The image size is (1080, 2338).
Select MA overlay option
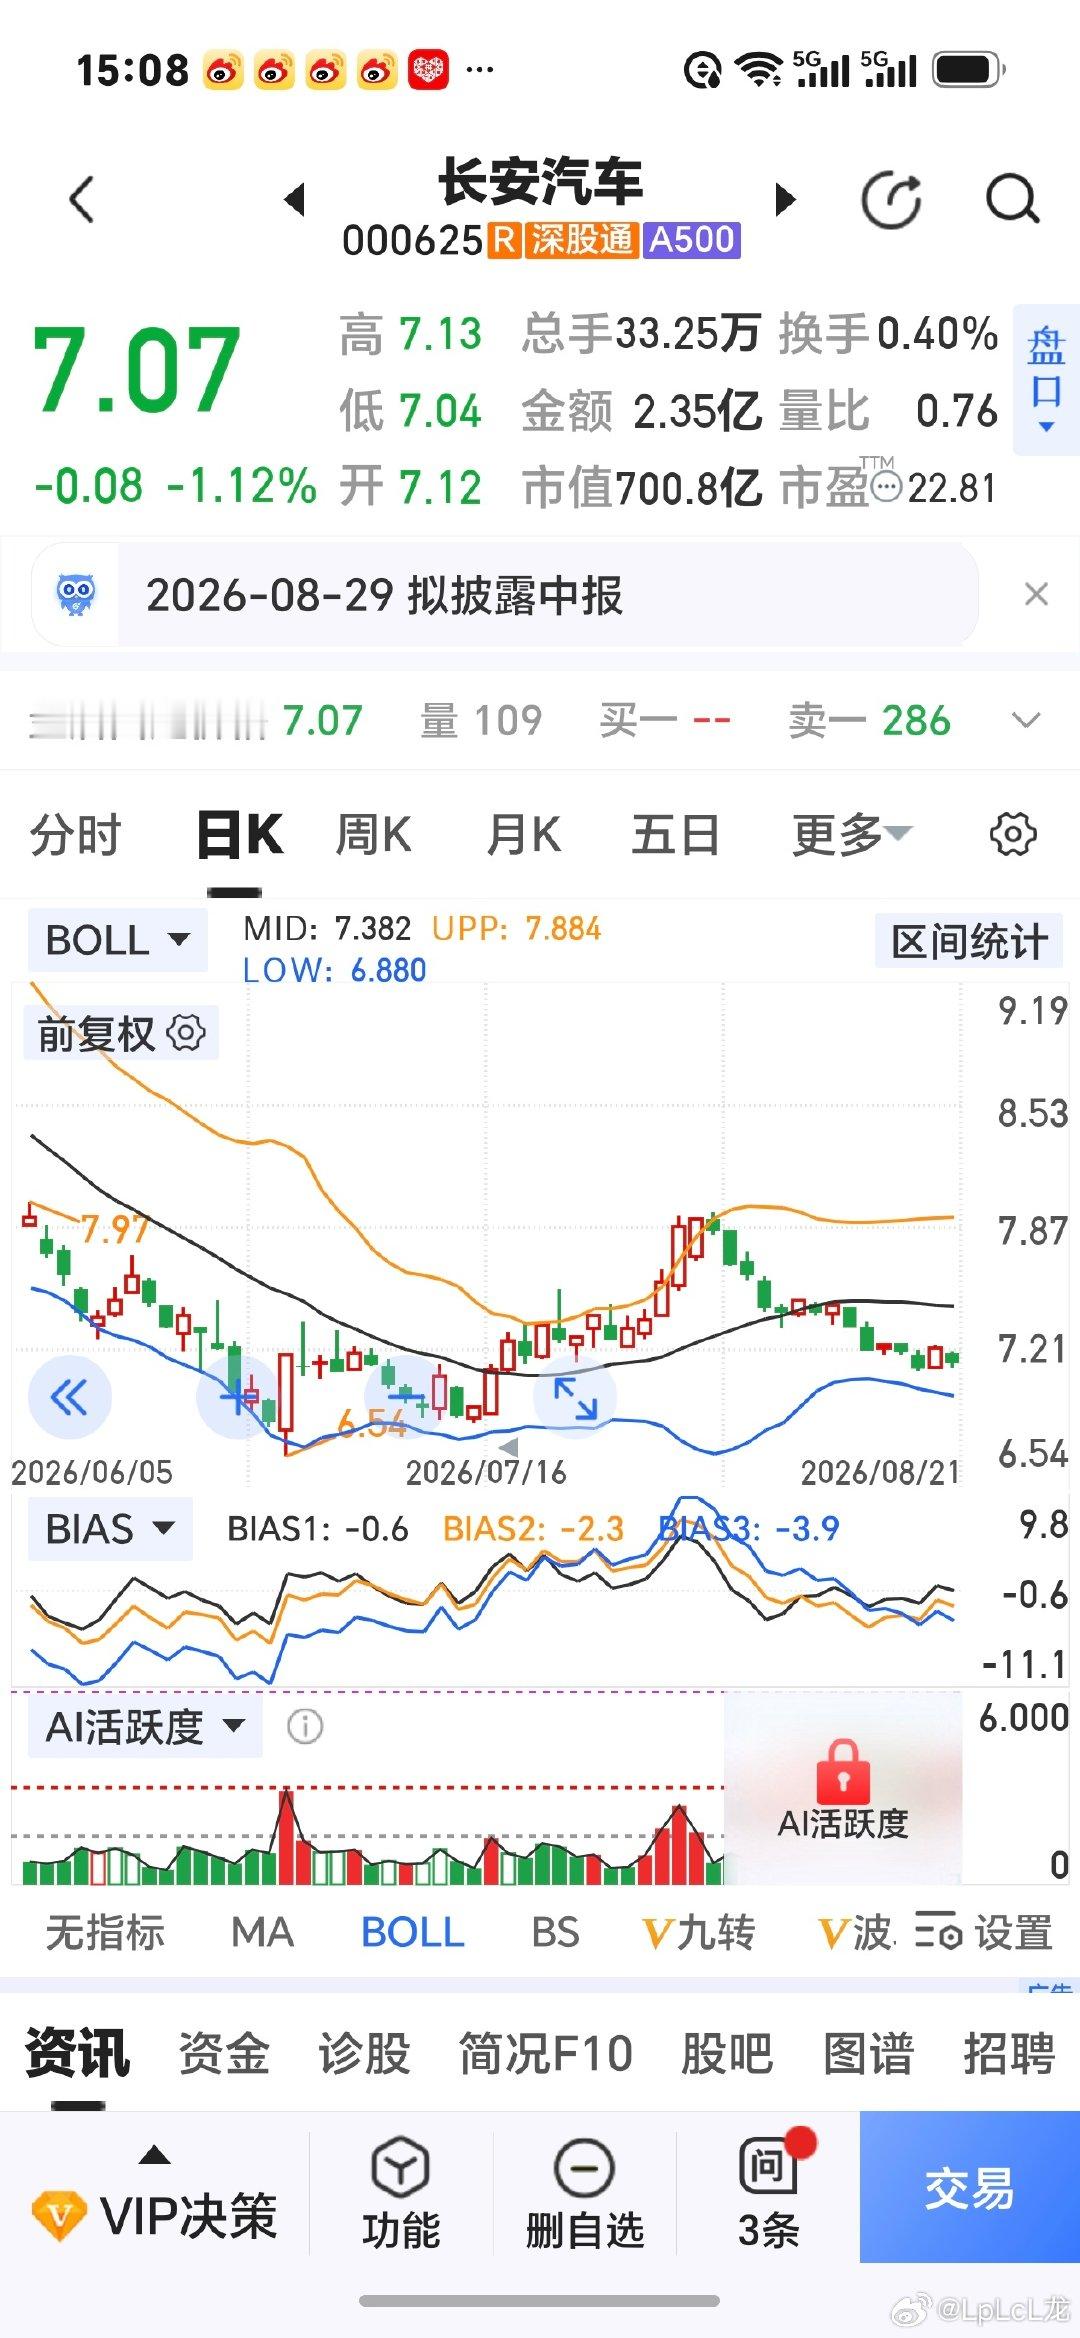point(262,1931)
